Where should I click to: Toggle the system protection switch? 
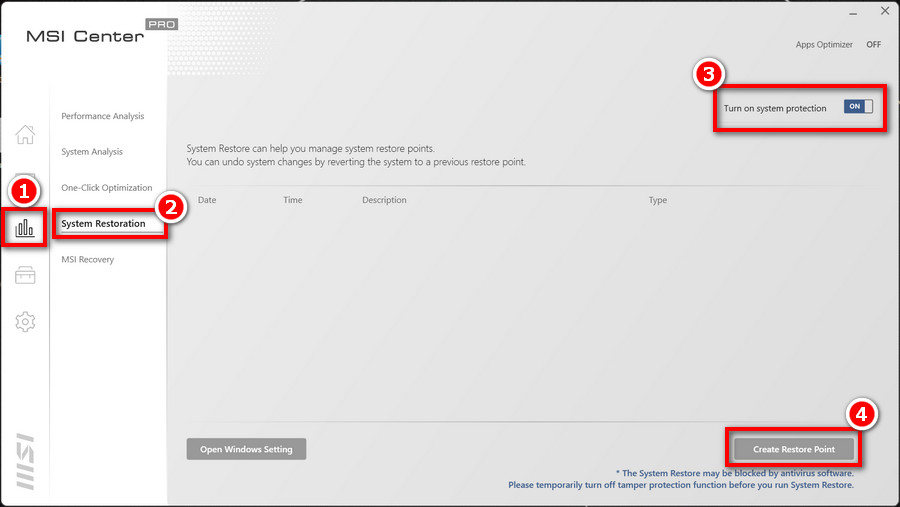[858, 106]
